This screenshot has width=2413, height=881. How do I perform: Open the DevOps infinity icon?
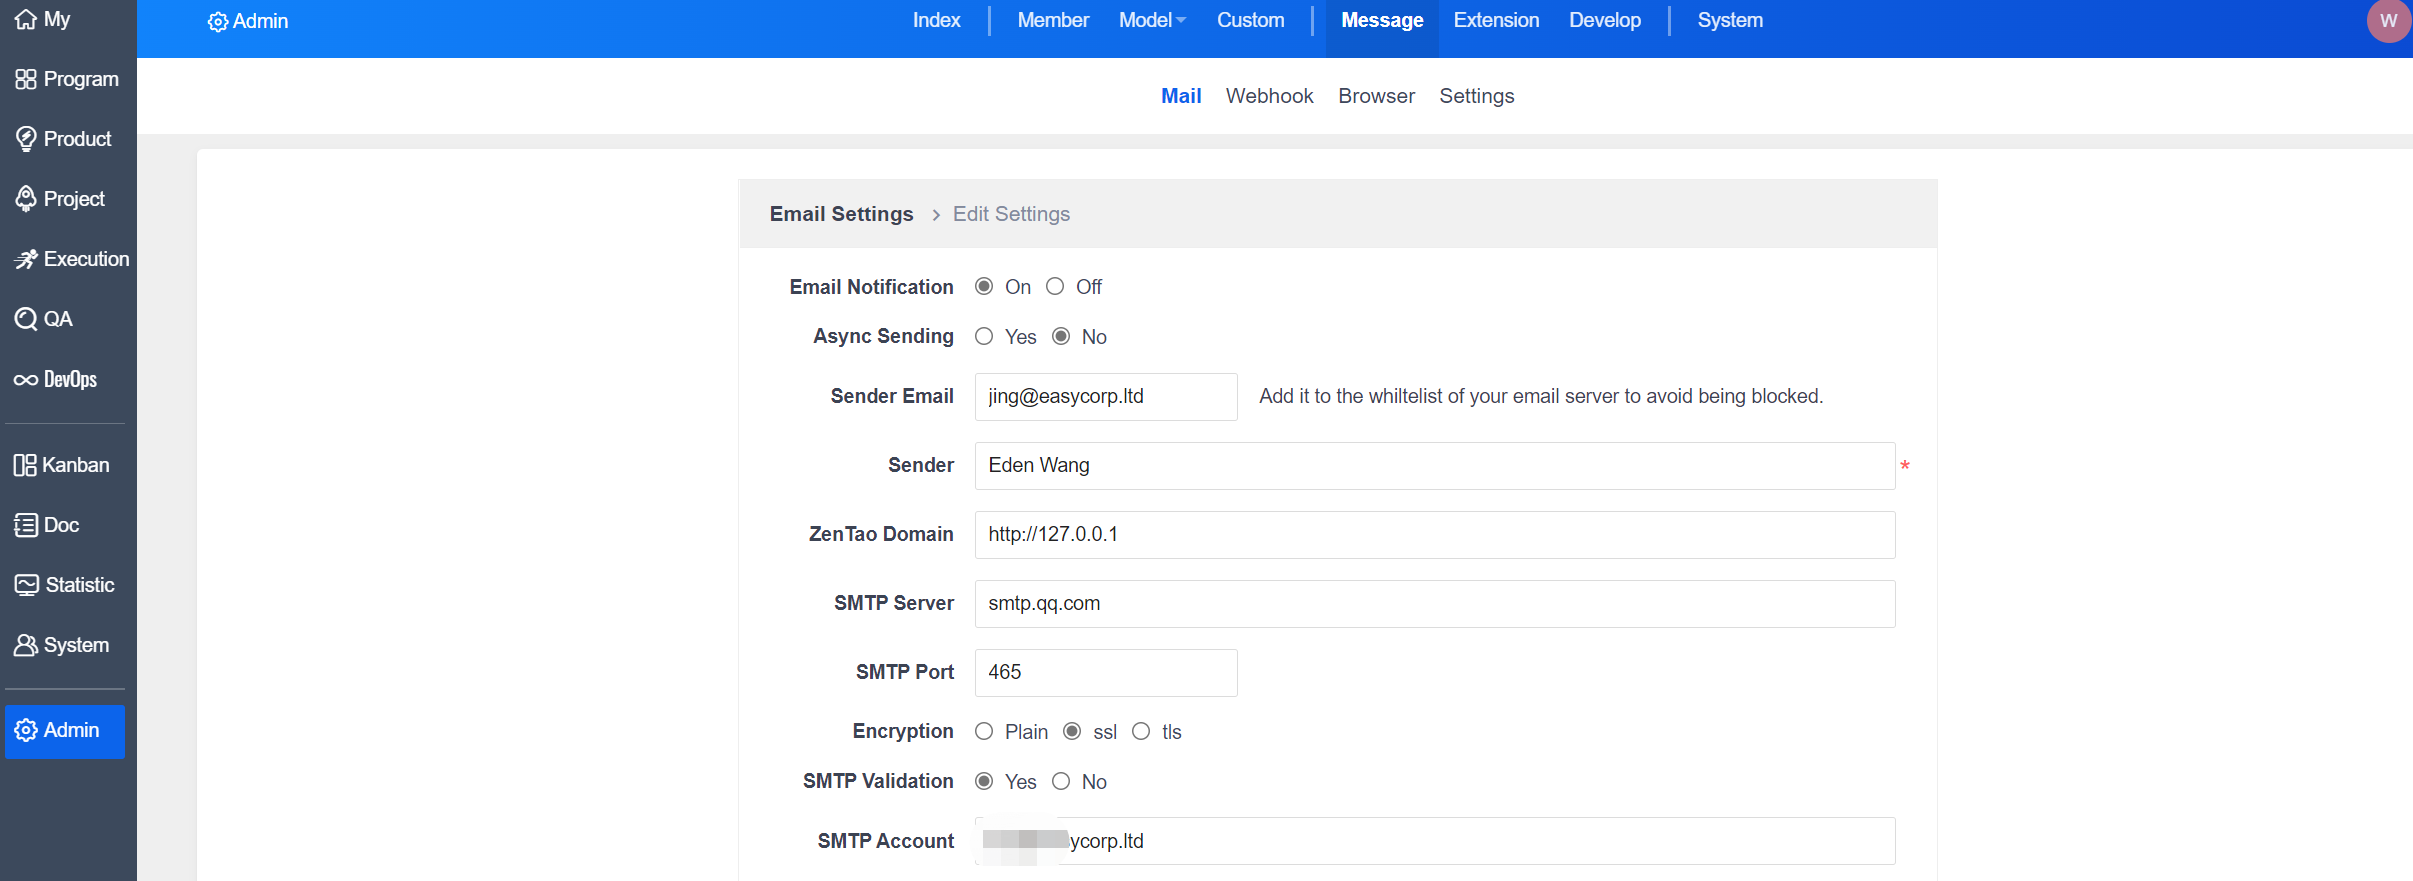[26, 380]
